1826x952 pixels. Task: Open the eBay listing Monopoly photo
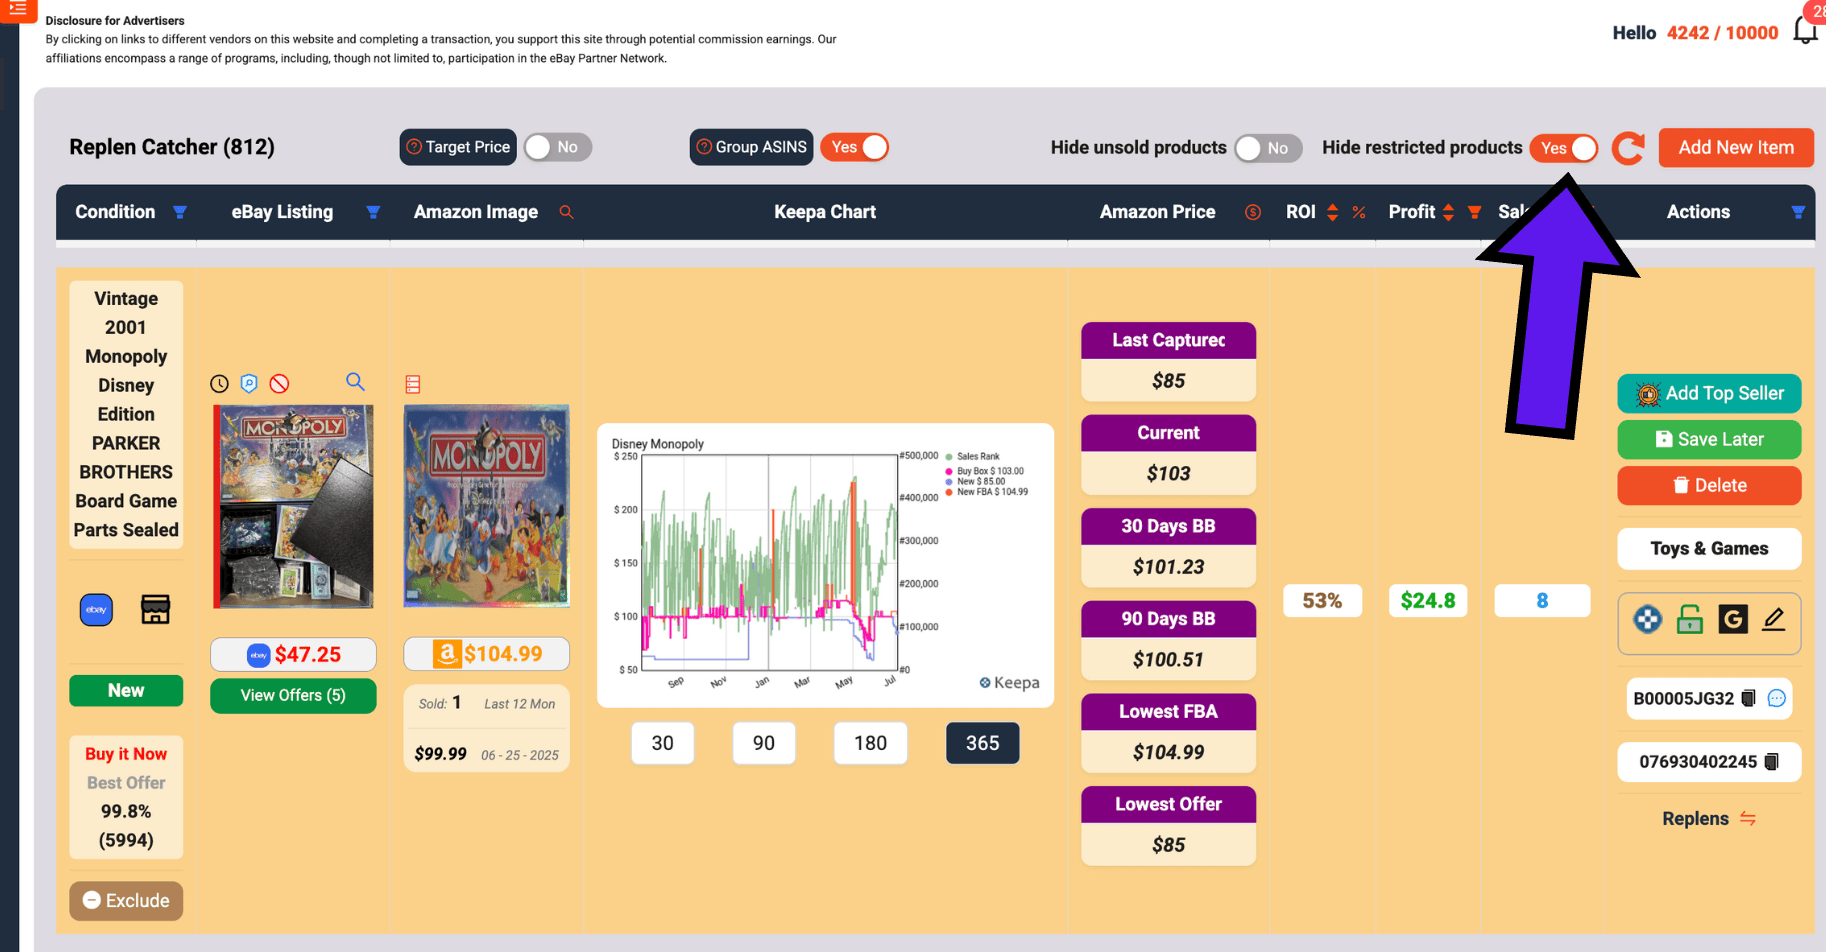(293, 506)
